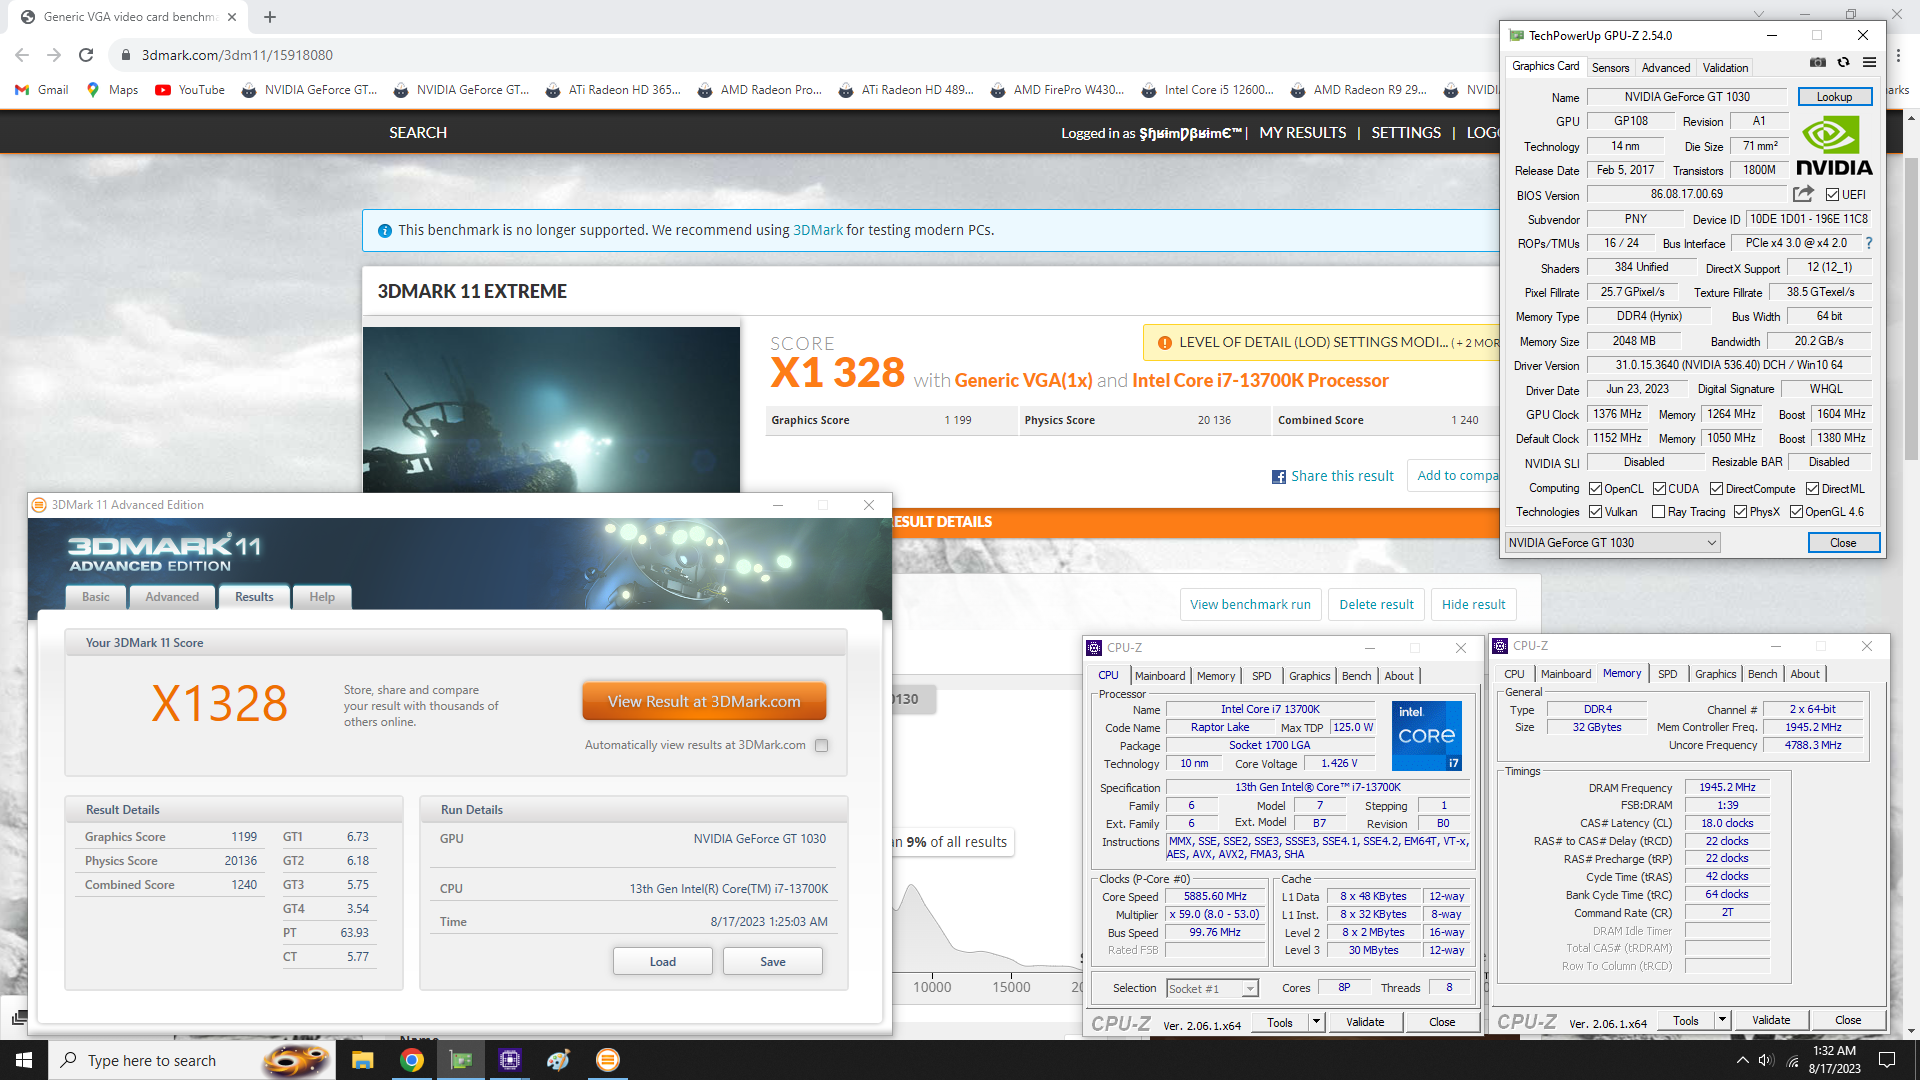Open the Maps bookmark
The height and width of the screenshot is (1080, 1920).
pyautogui.click(x=112, y=90)
